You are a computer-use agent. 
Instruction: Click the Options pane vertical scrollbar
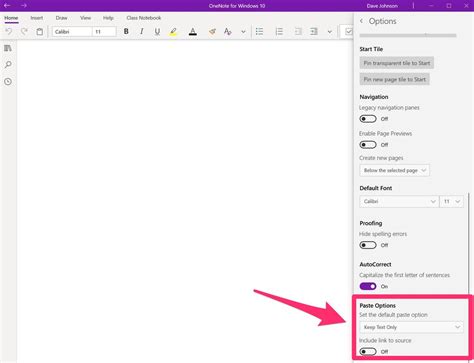click(468, 243)
